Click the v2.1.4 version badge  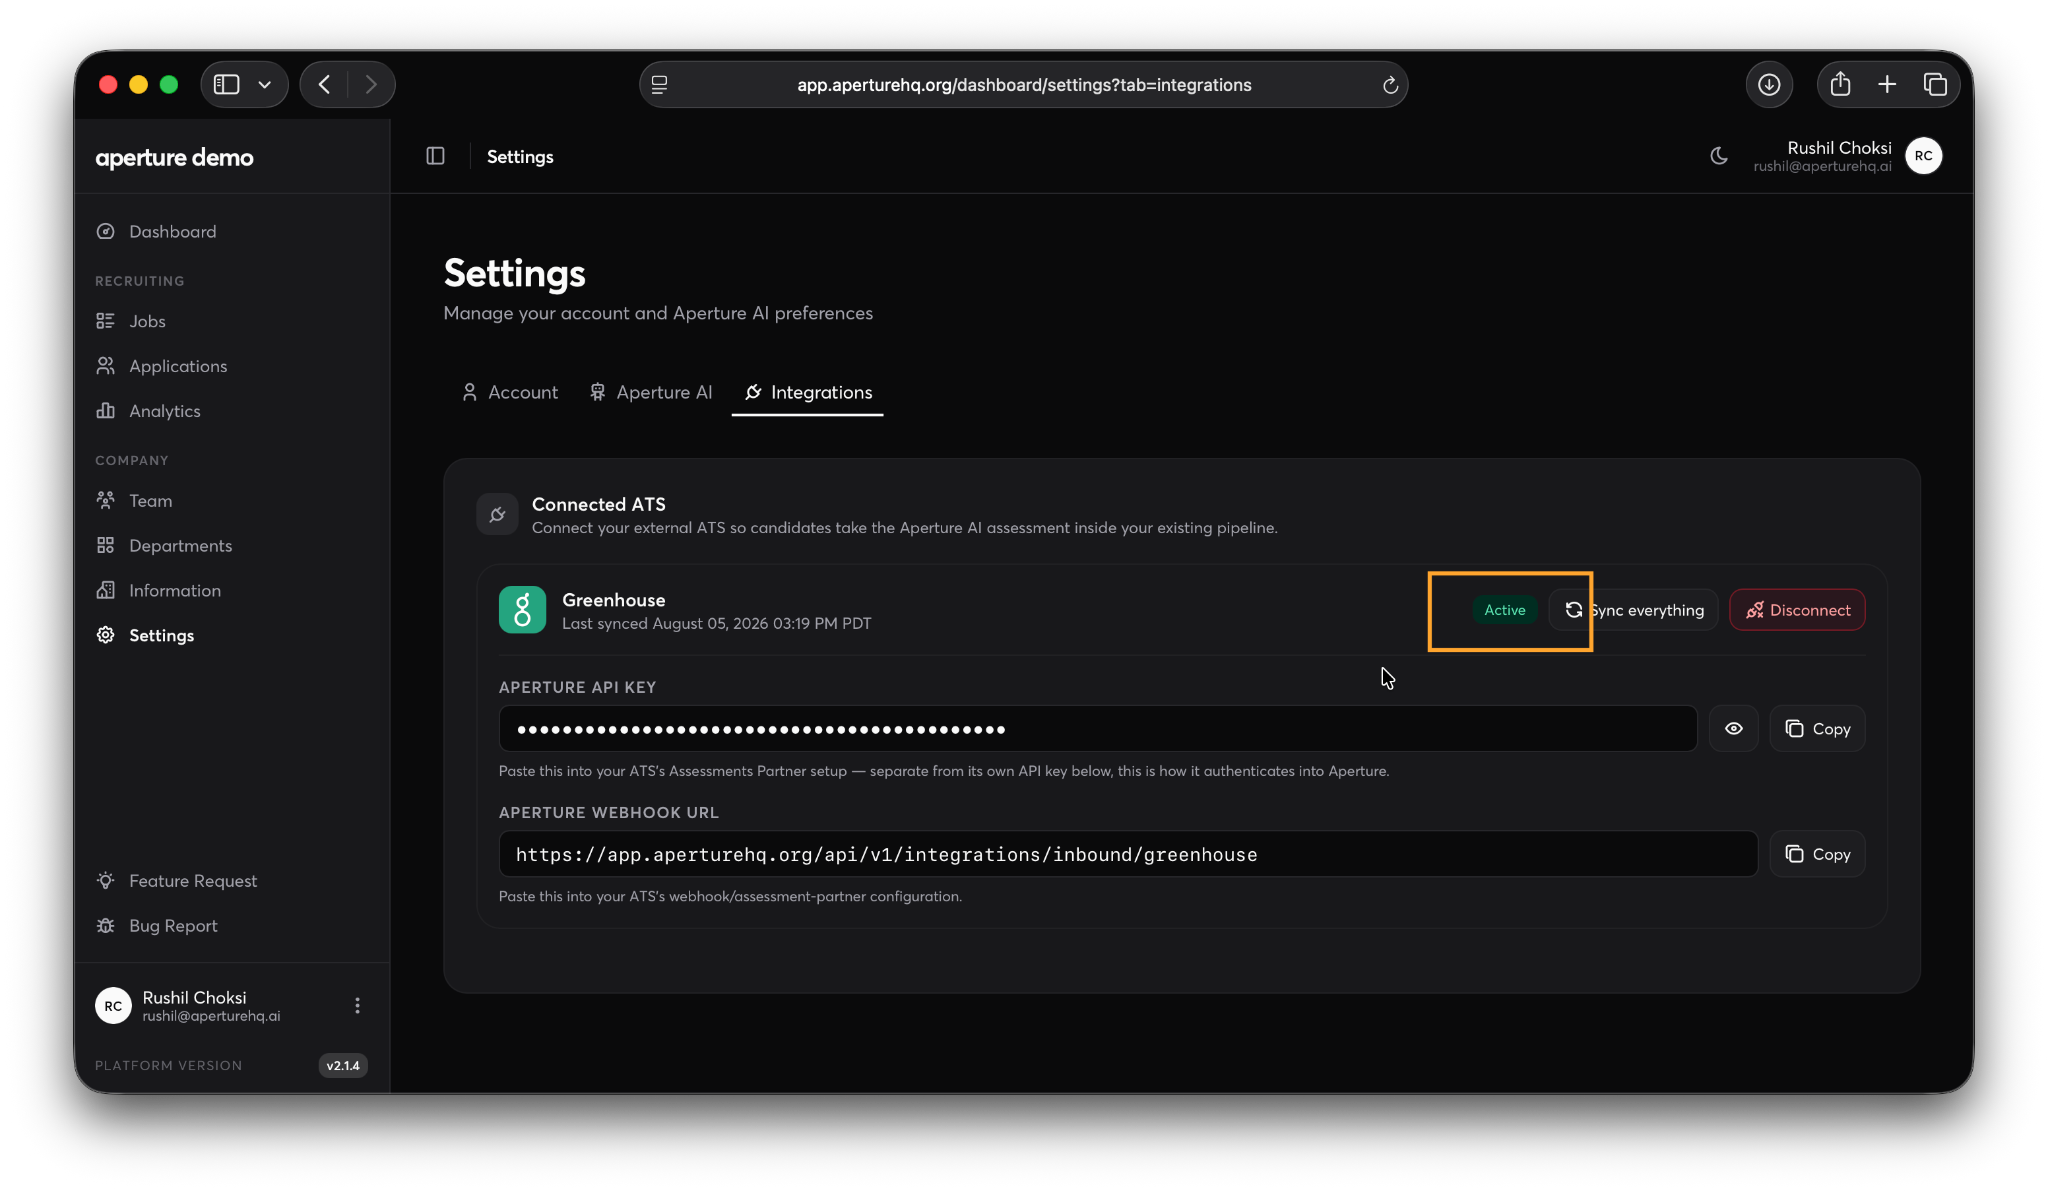click(x=343, y=1066)
